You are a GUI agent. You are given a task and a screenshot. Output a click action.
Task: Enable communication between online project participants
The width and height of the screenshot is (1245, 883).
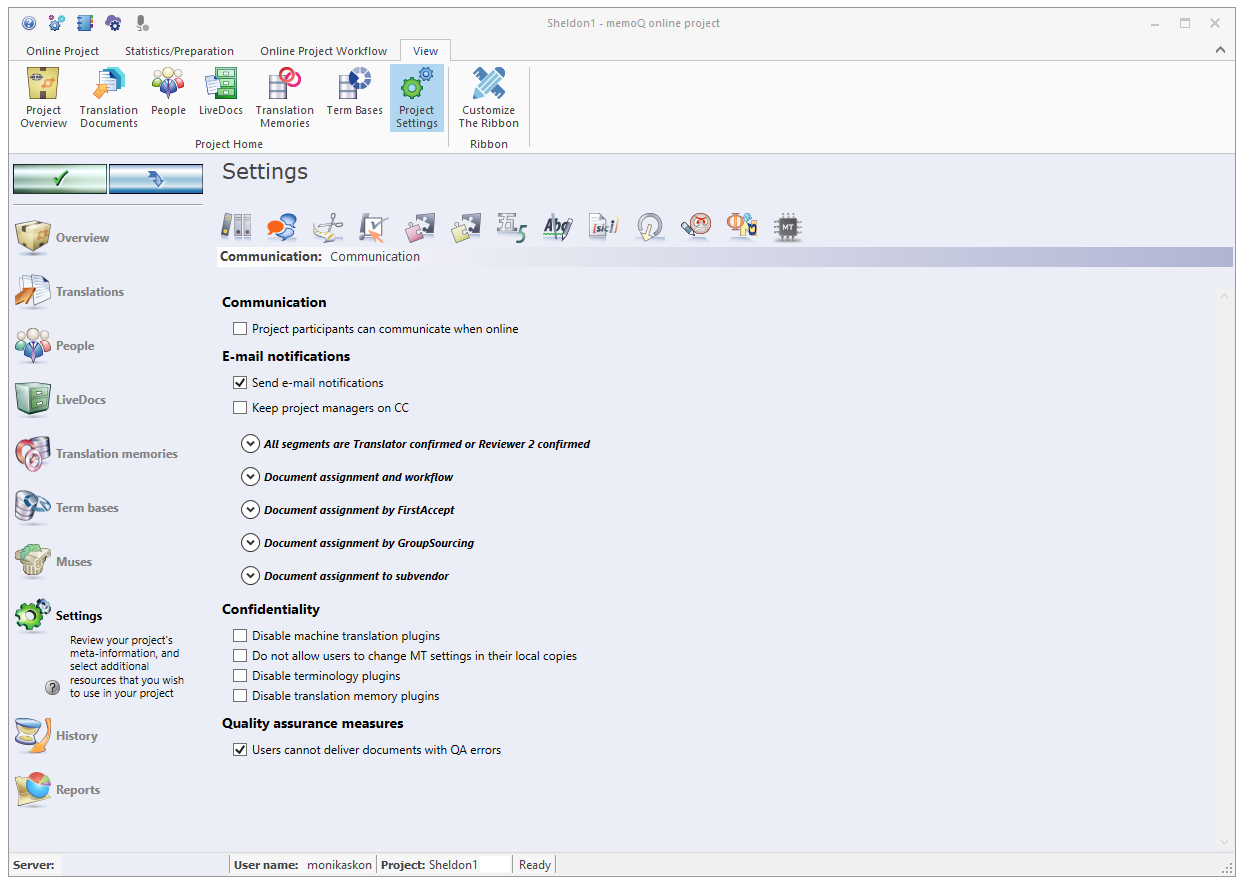(x=240, y=328)
